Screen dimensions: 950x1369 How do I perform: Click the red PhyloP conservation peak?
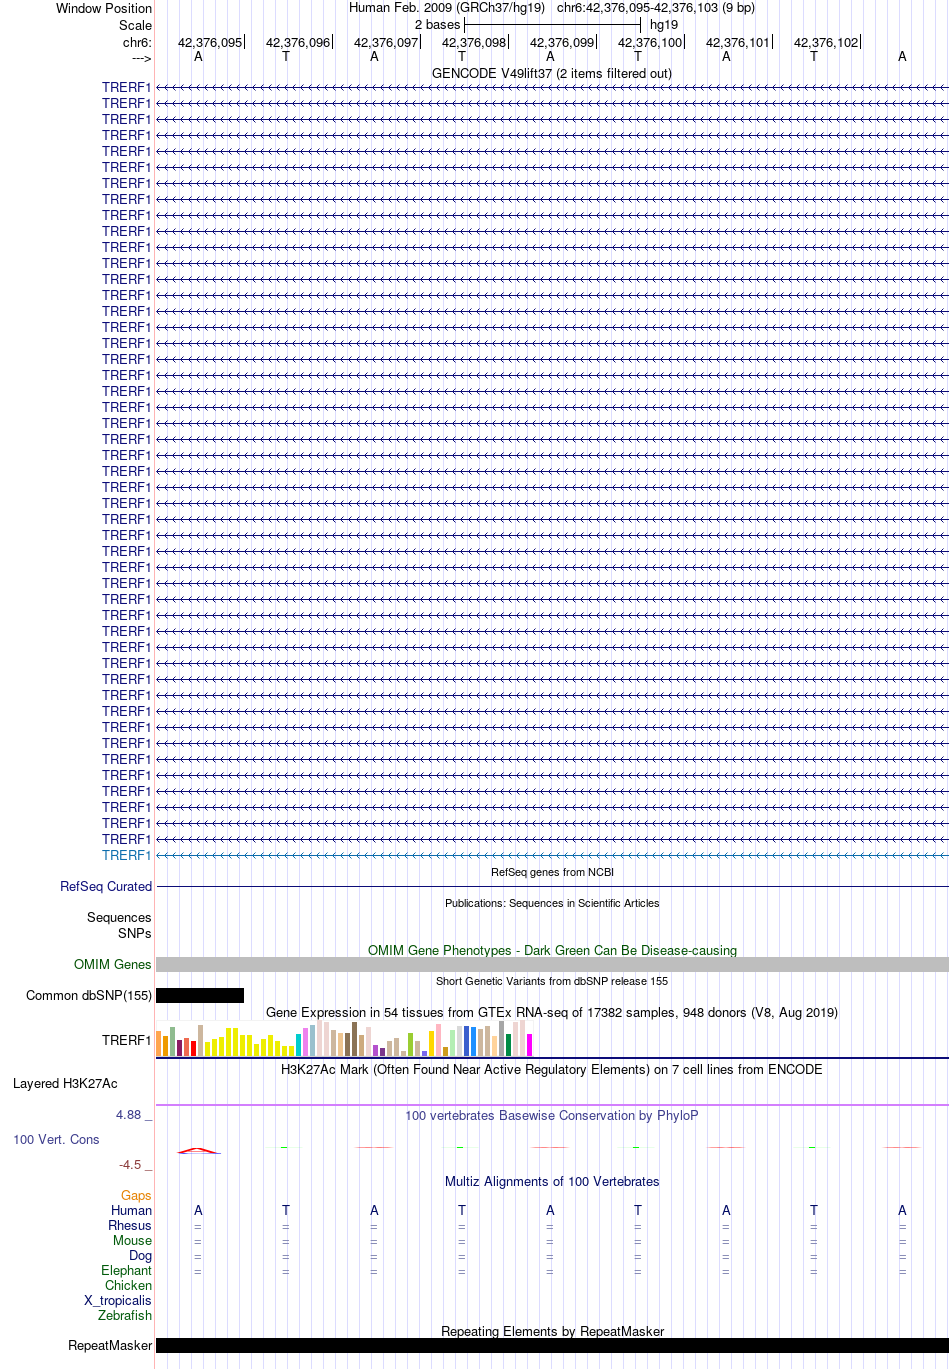pyautogui.click(x=198, y=1150)
